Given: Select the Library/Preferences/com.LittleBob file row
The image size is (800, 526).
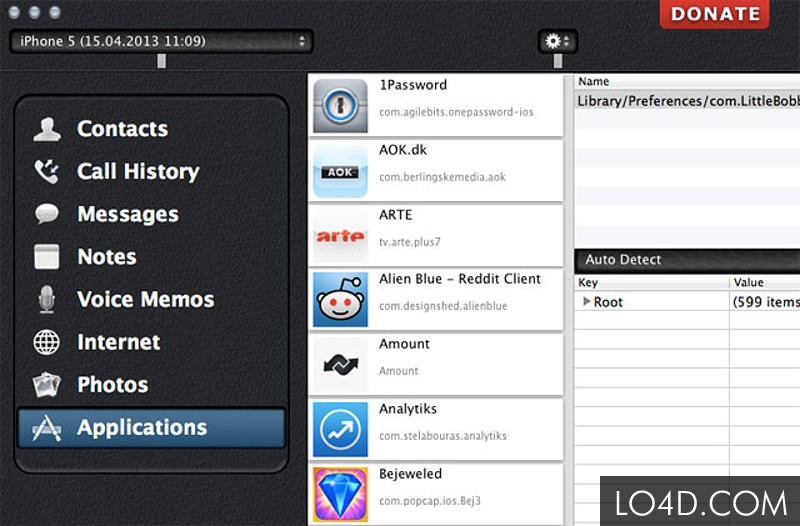Looking at the screenshot, I should [687, 101].
